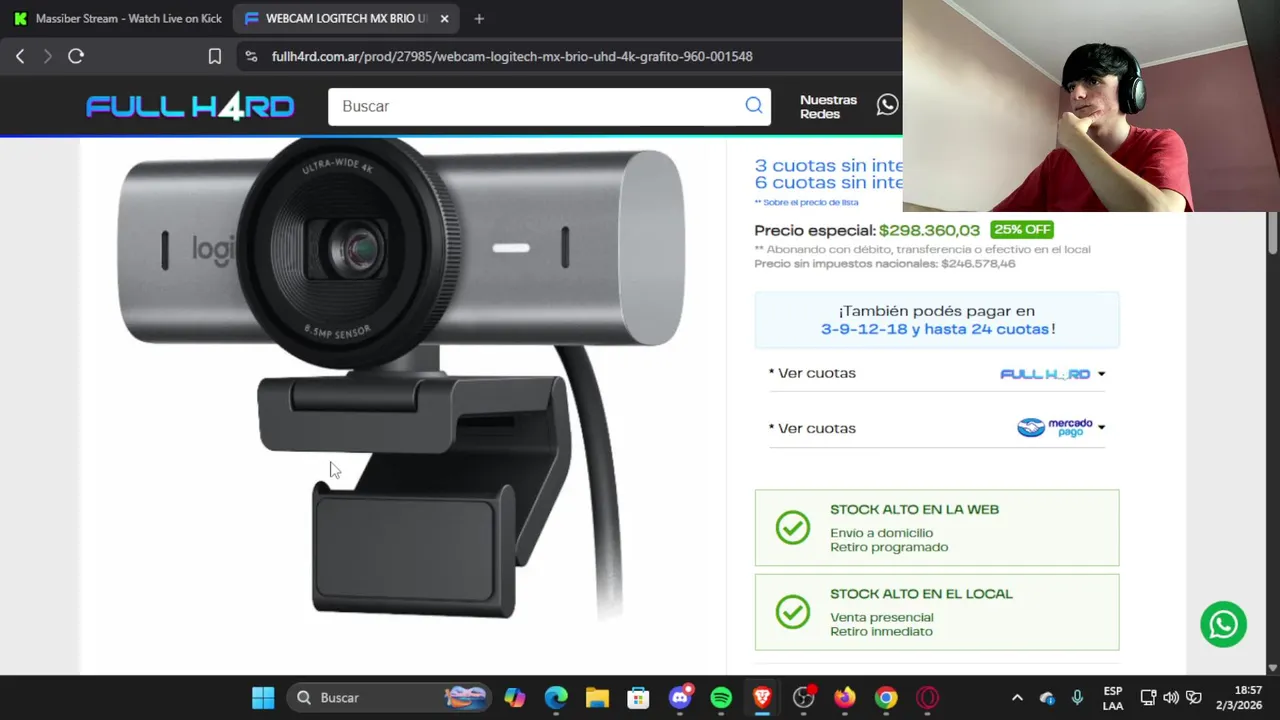1280x720 pixels.
Task: Go back to previous page
Action: pyautogui.click(x=20, y=56)
